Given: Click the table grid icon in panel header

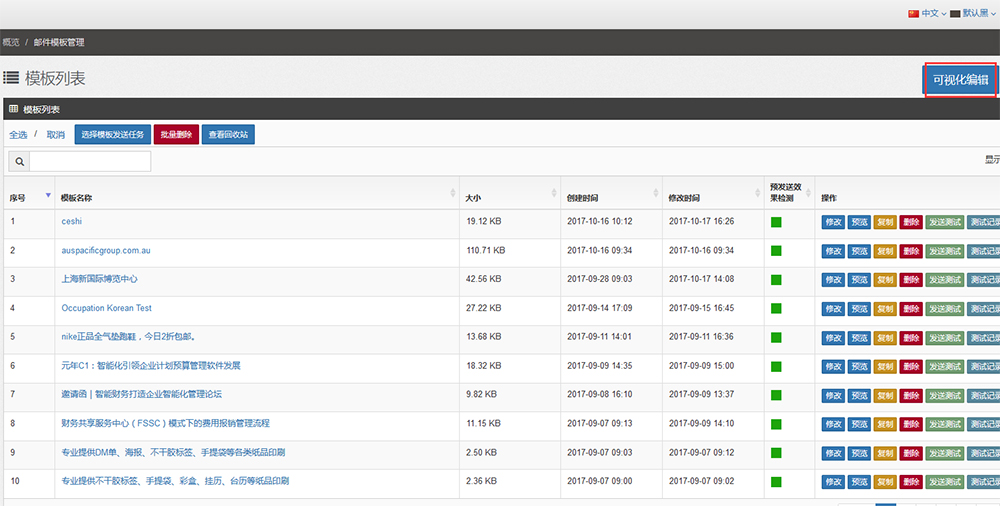Looking at the screenshot, I should point(13,109).
